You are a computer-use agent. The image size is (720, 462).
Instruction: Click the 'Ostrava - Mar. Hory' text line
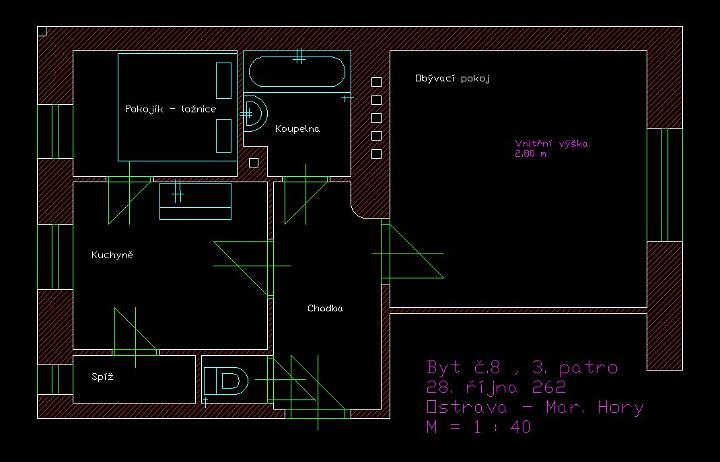(535, 407)
